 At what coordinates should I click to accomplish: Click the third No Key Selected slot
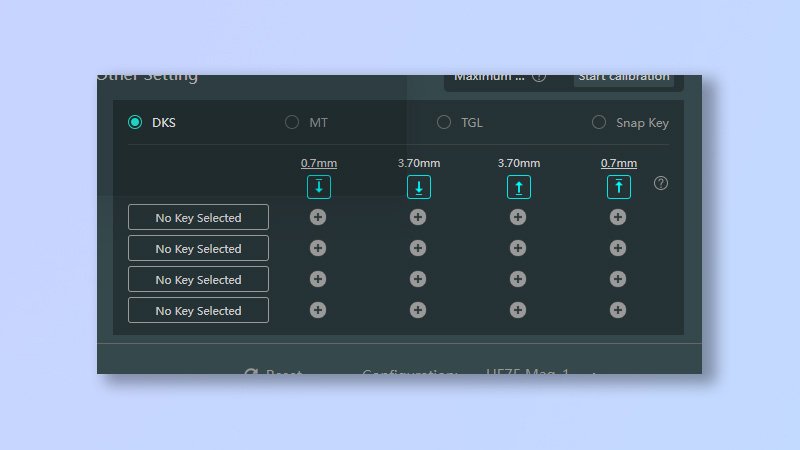click(x=198, y=280)
